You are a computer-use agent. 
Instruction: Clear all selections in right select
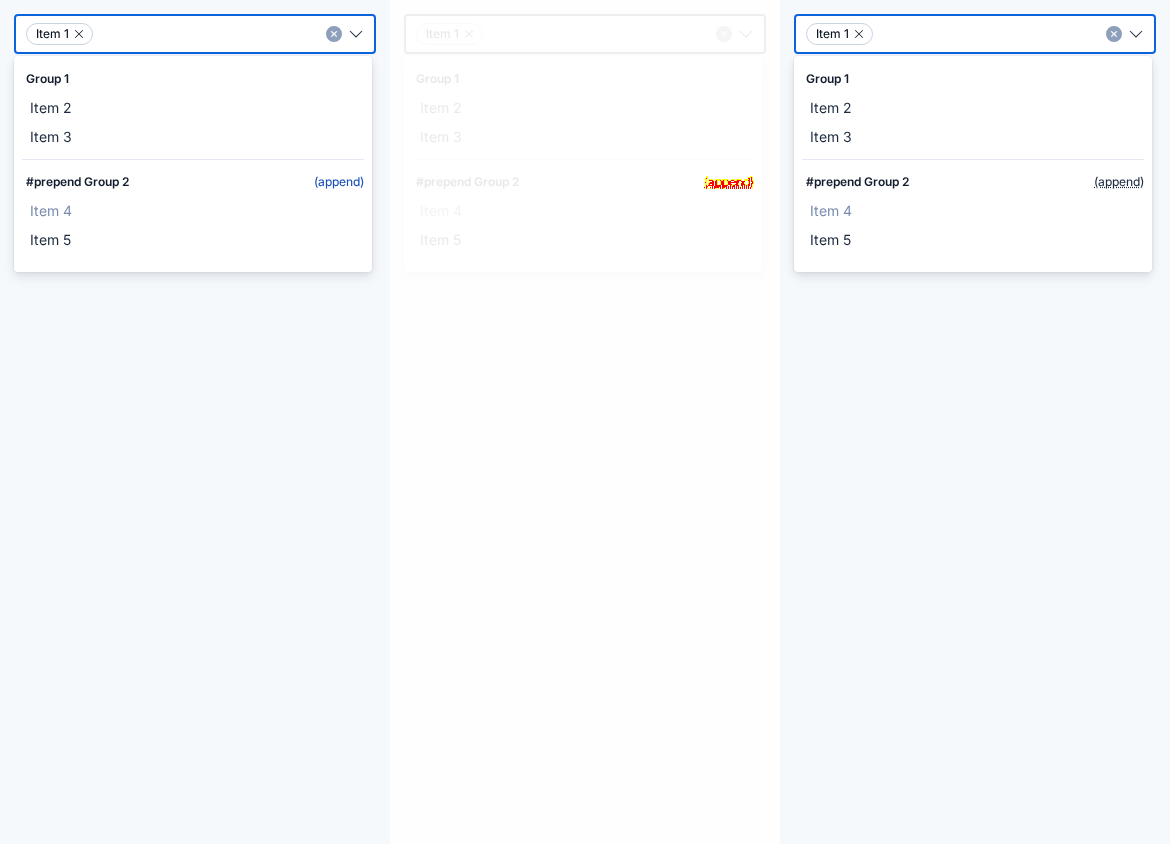tap(1113, 34)
